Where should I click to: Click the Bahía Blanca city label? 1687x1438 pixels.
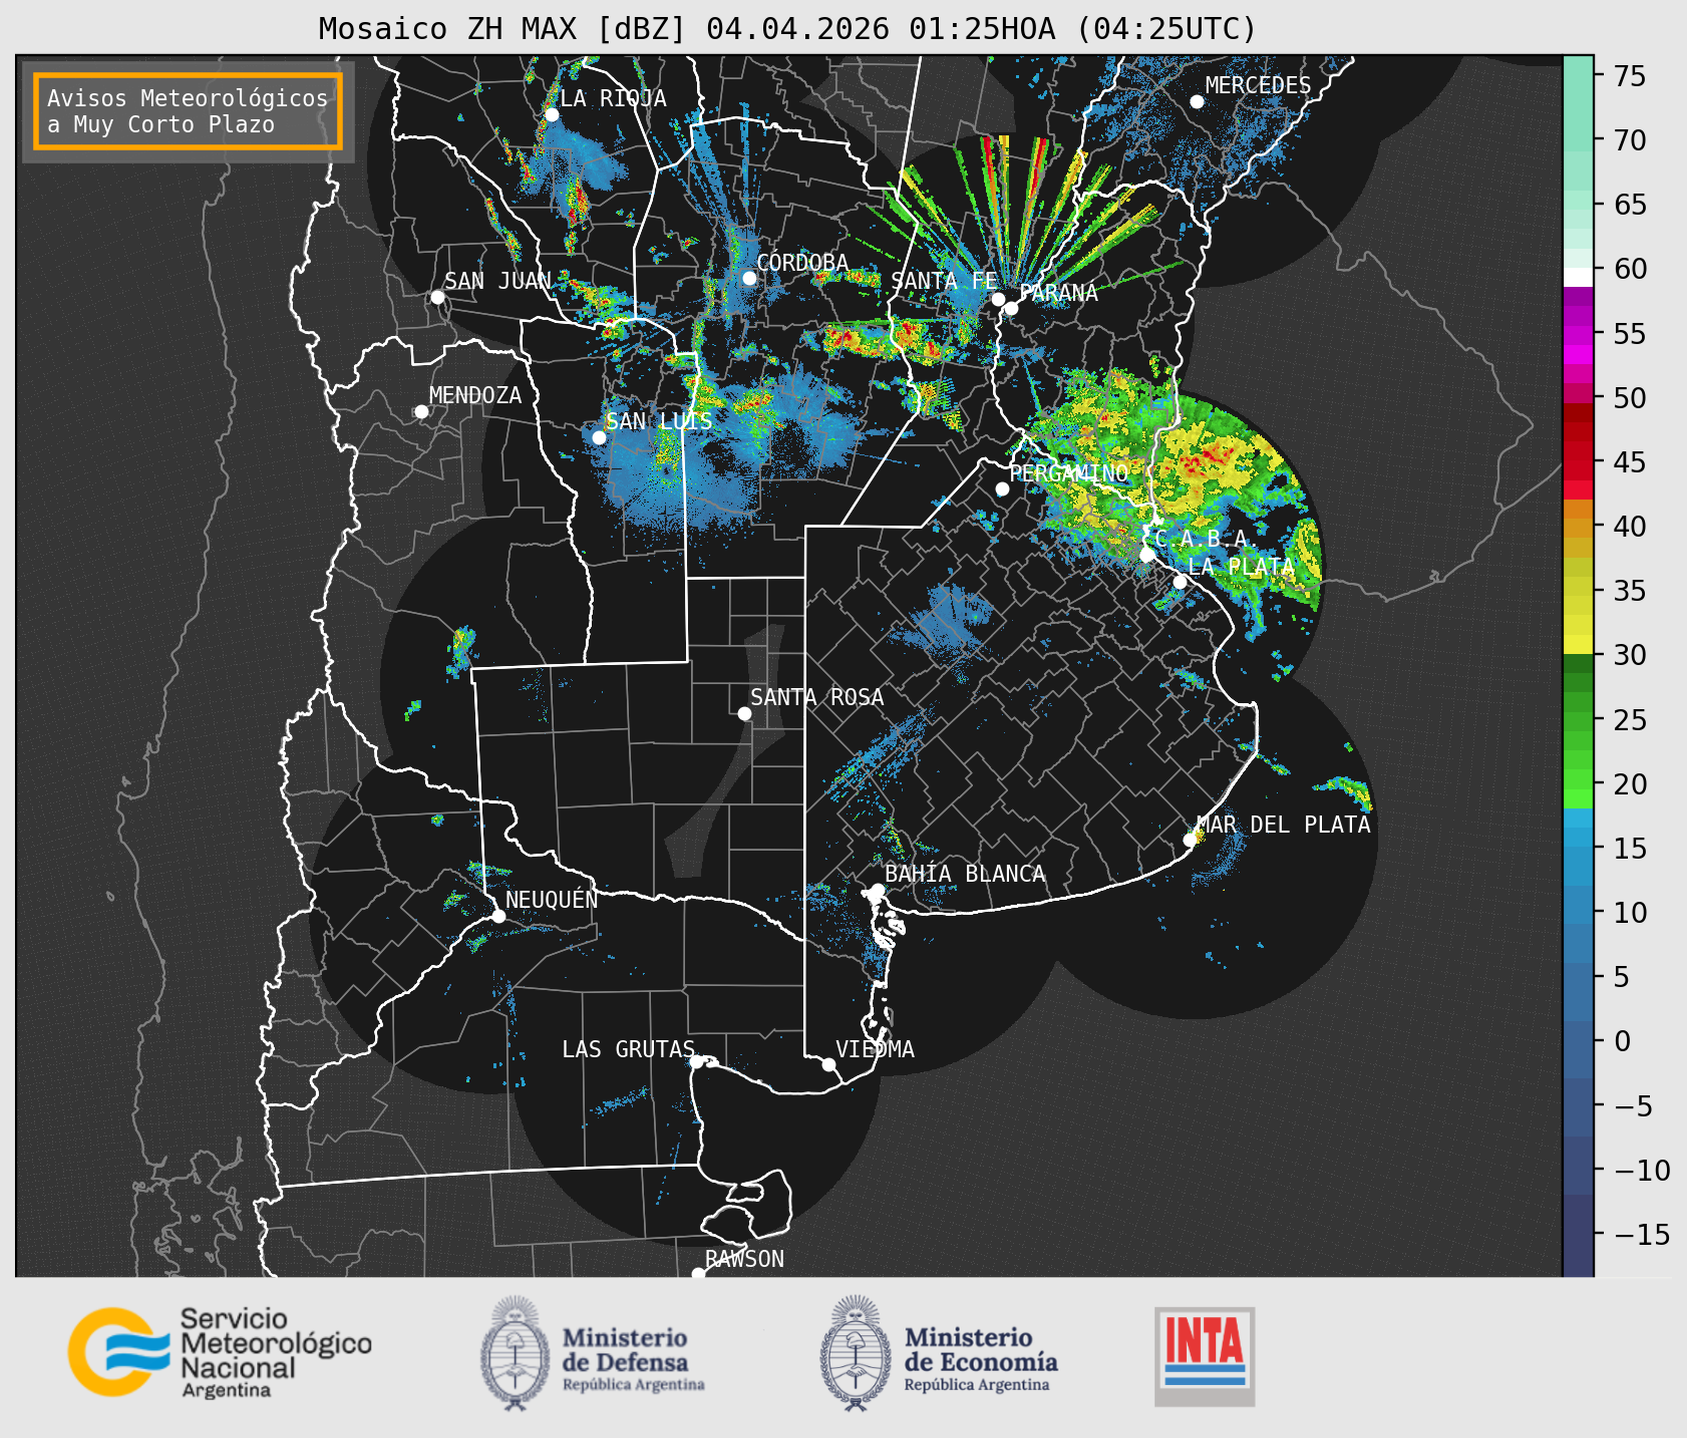965,874
